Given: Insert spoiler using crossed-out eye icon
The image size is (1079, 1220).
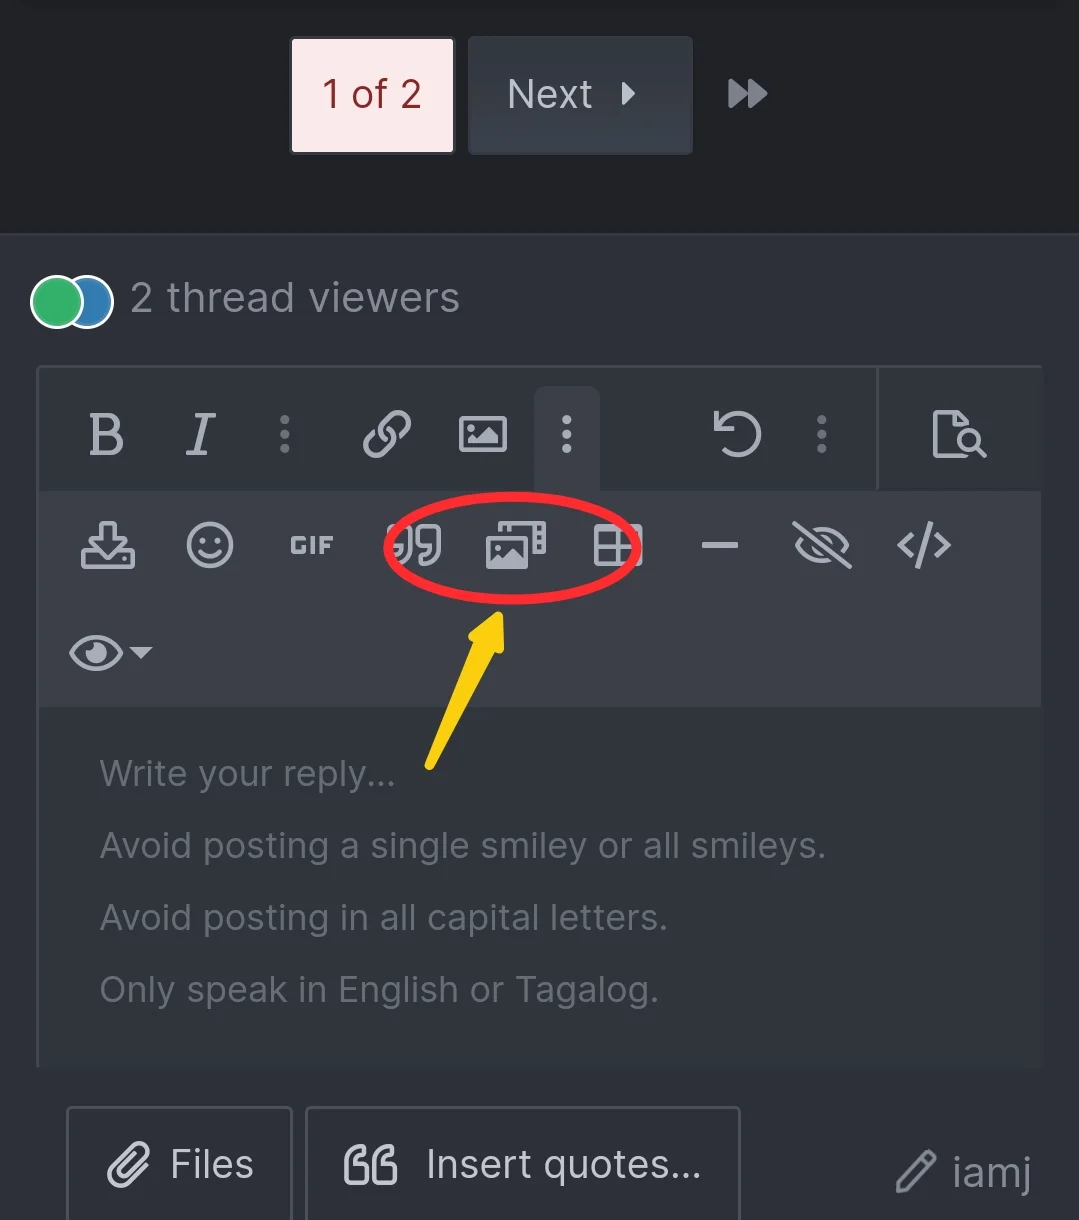Looking at the screenshot, I should coord(822,545).
